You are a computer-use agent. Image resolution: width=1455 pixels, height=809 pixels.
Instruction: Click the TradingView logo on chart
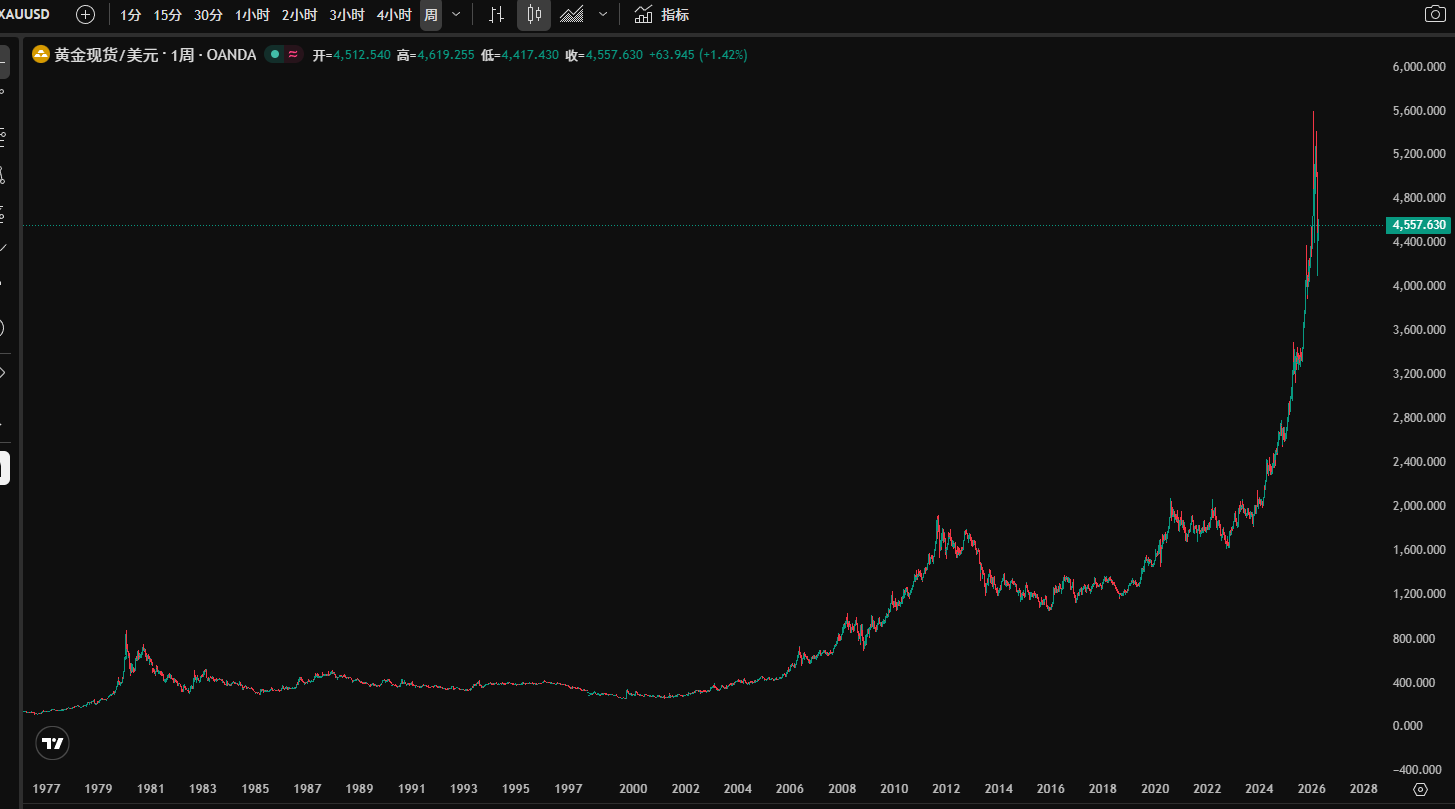click(53, 743)
